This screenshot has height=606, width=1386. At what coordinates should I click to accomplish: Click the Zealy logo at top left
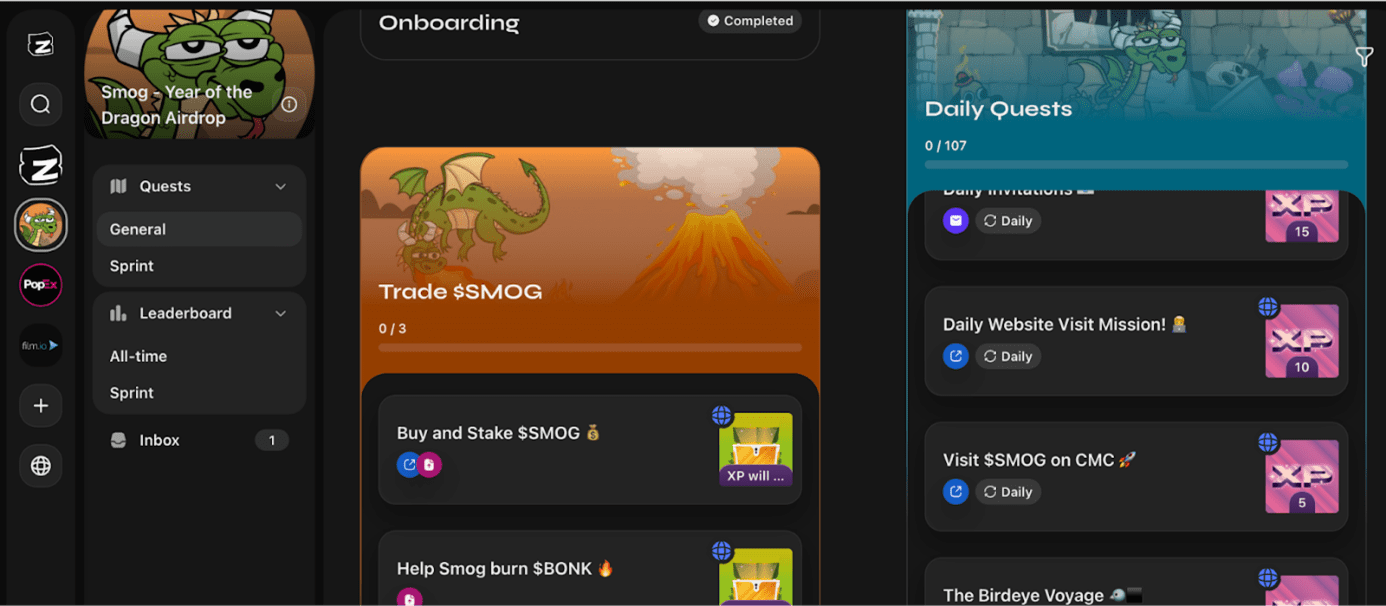point(41,44)
